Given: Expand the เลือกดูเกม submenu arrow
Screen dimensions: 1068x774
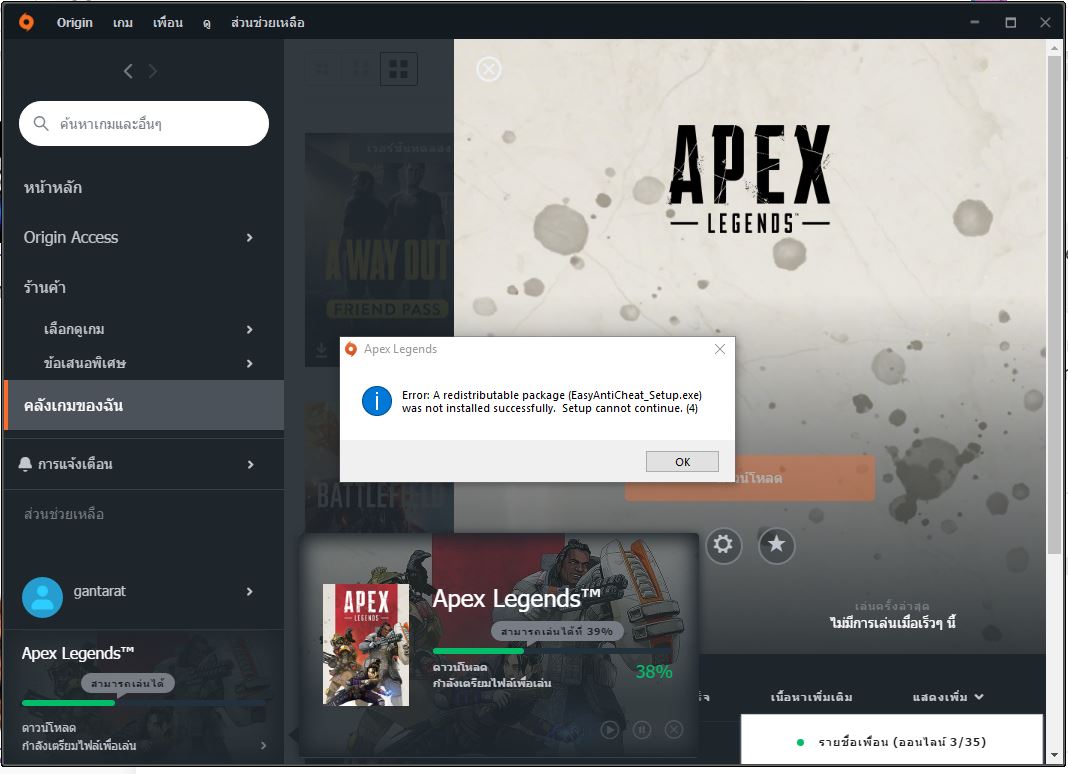Looking at the screenshot, I should (x=249, y=329).
